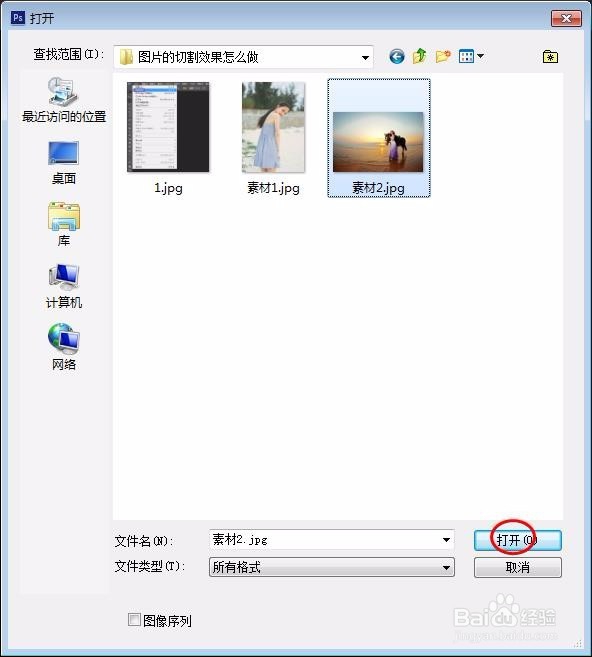Select 计算机 in the sidebar
This screenshot has height=657, width=592.
64,287
